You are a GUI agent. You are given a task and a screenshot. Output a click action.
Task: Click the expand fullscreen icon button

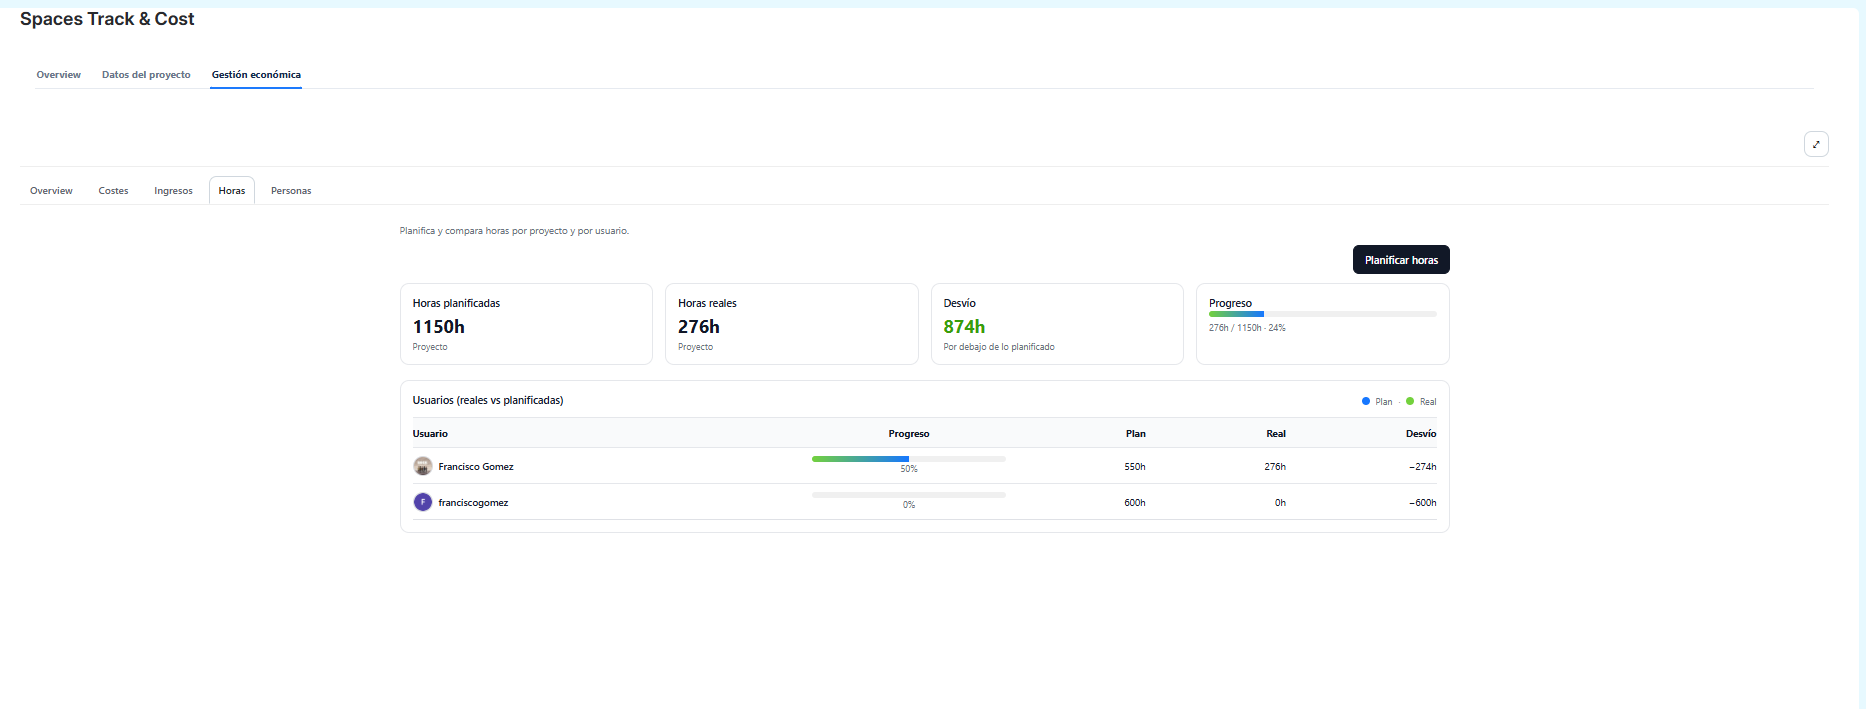[x=1816, y=144]
